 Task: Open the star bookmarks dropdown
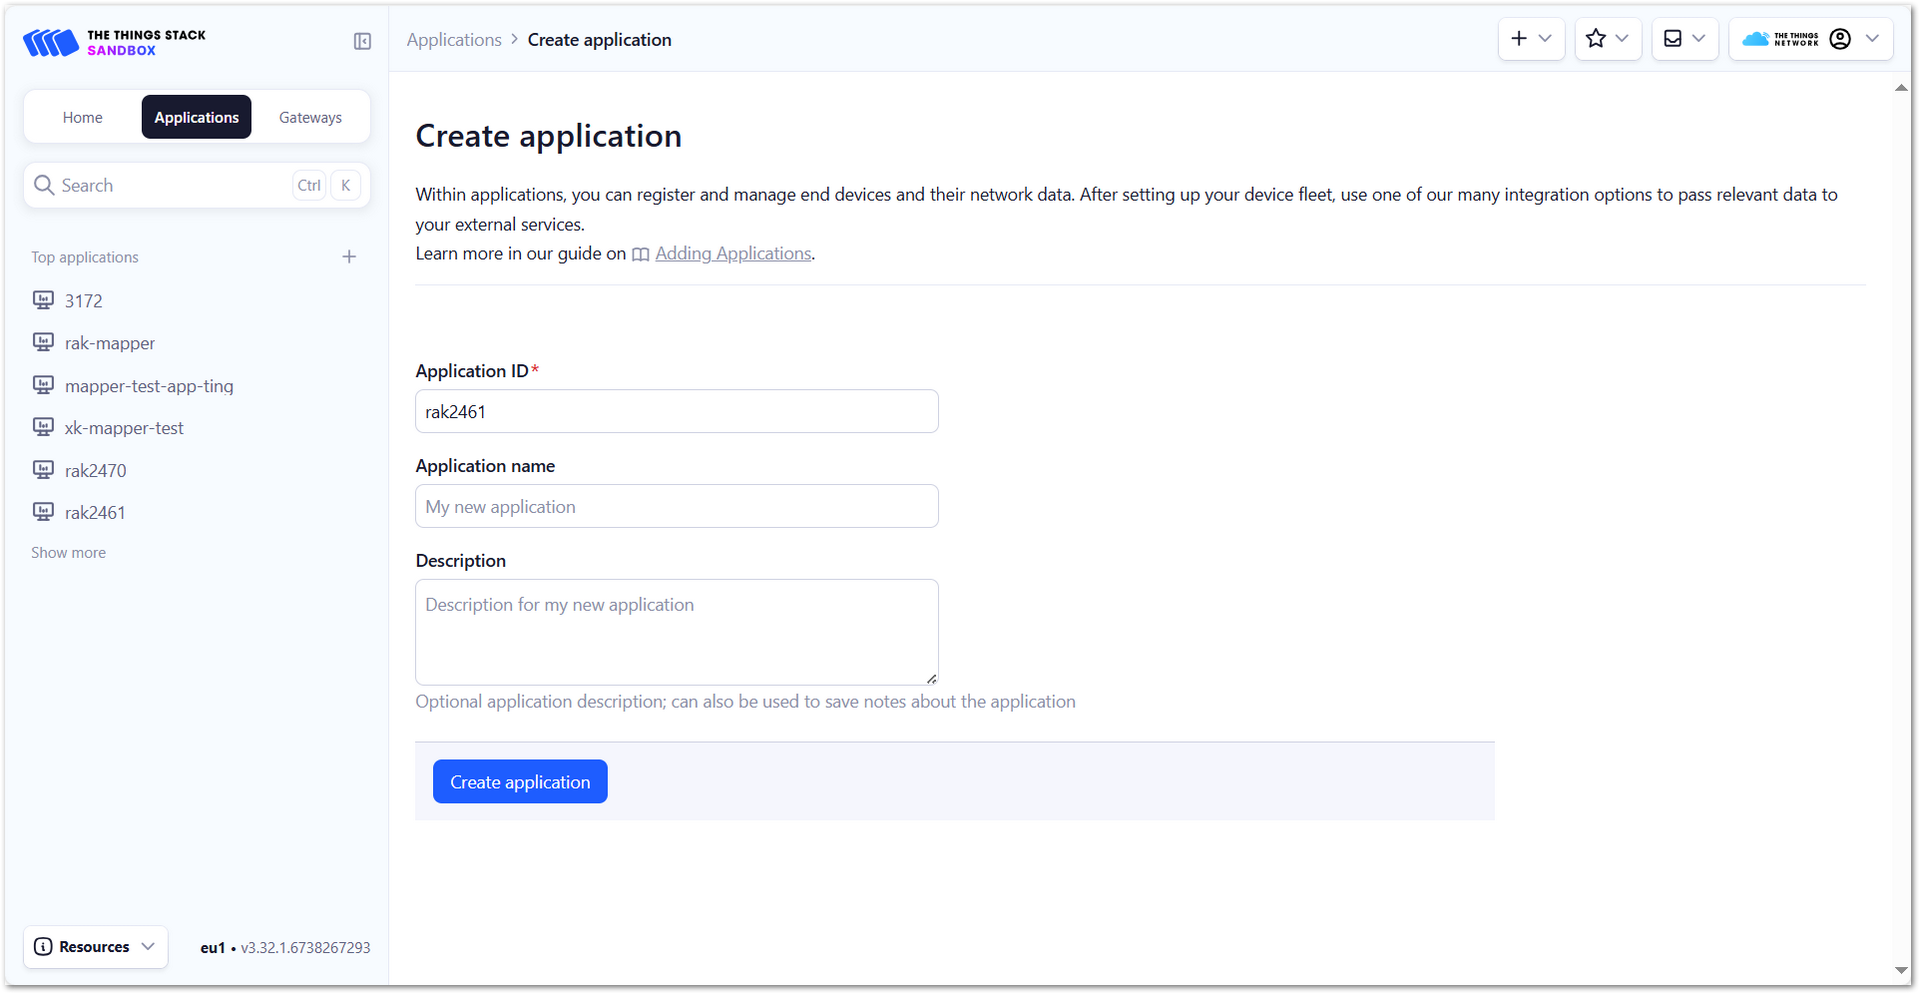1608,39
